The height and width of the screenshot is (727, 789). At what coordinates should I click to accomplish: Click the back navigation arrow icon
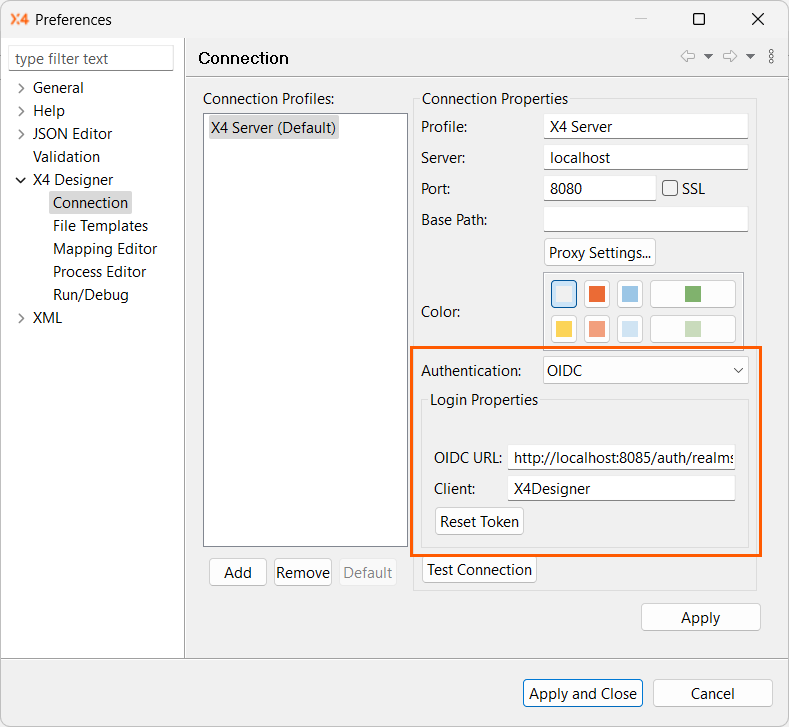[x=688, y=57]
